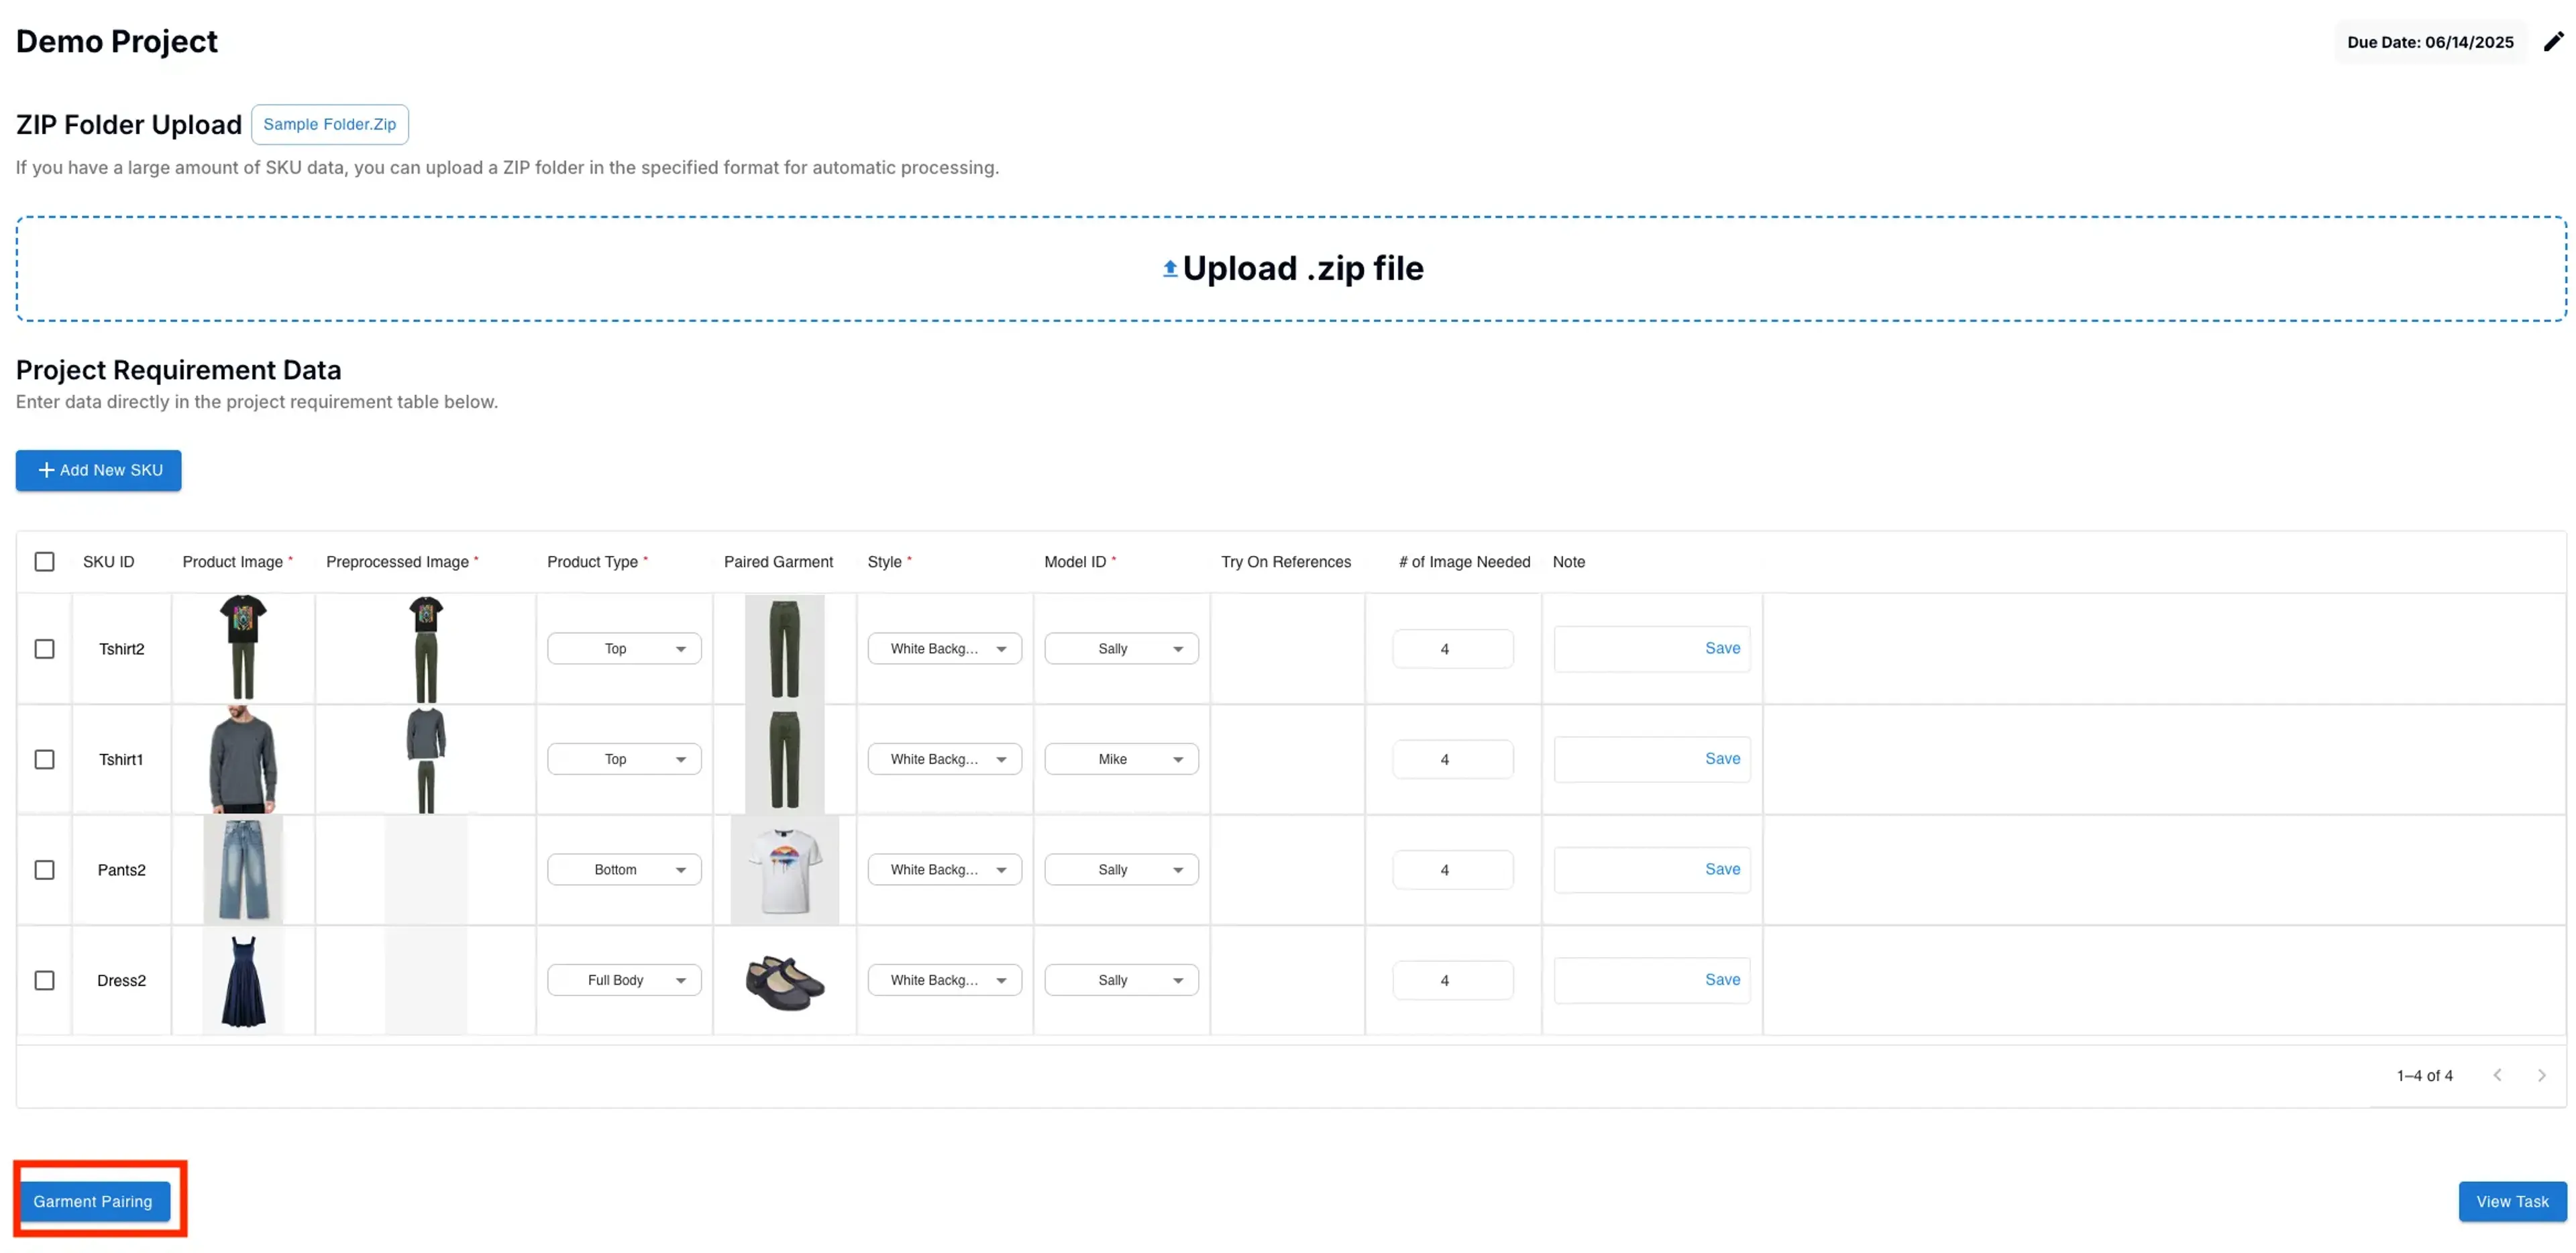Go to the next table page with the right arrow
The image size is (2576, 1253).
click(2541, 1075)
